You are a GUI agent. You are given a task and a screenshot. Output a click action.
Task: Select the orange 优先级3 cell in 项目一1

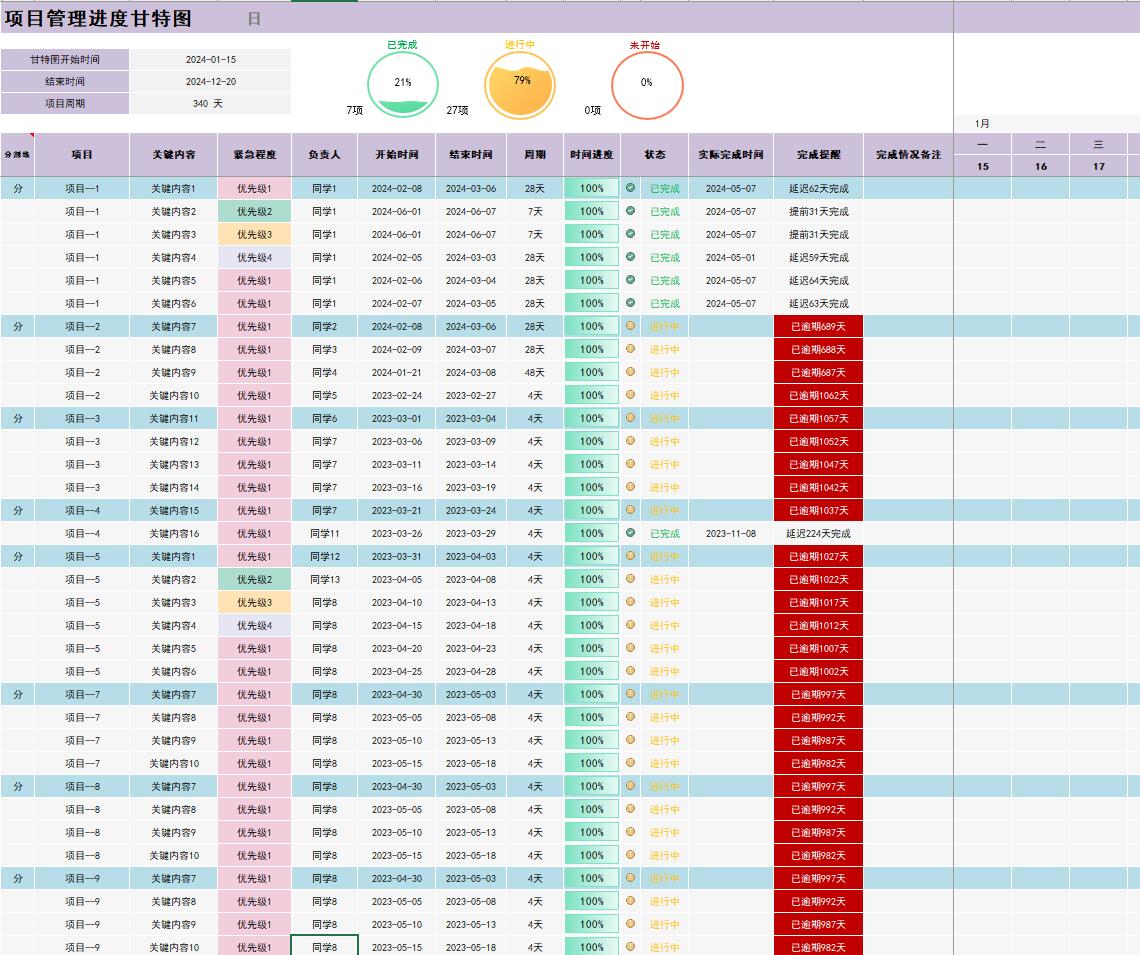coord(254,234)
